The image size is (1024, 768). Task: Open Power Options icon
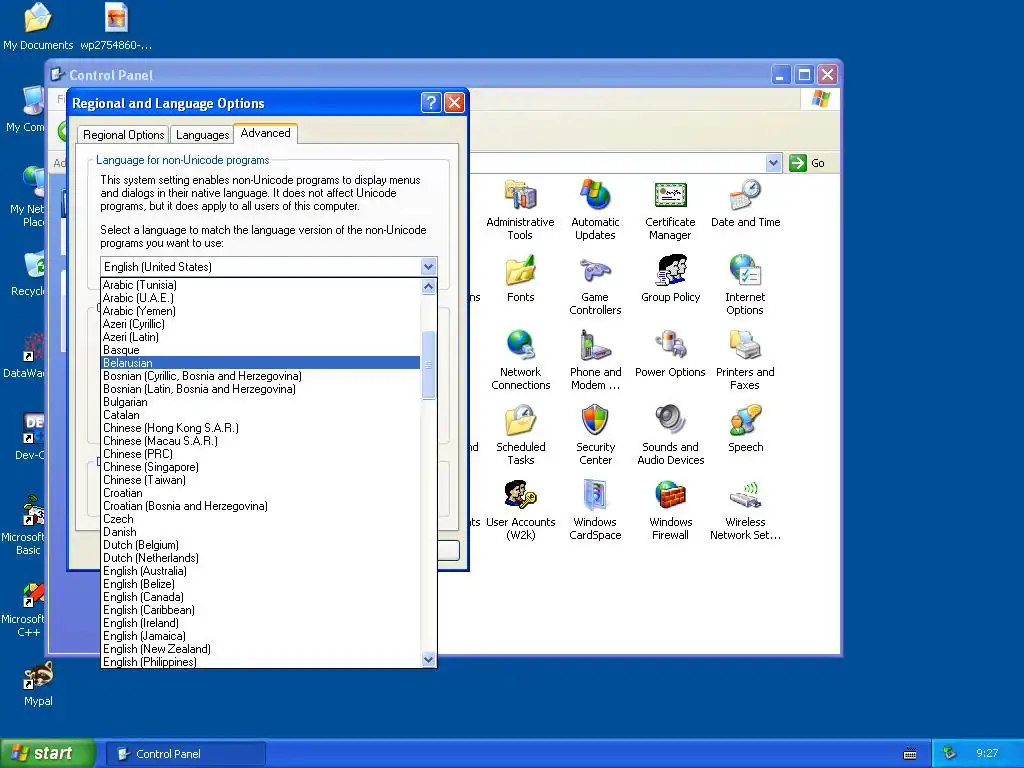[670, 345]
